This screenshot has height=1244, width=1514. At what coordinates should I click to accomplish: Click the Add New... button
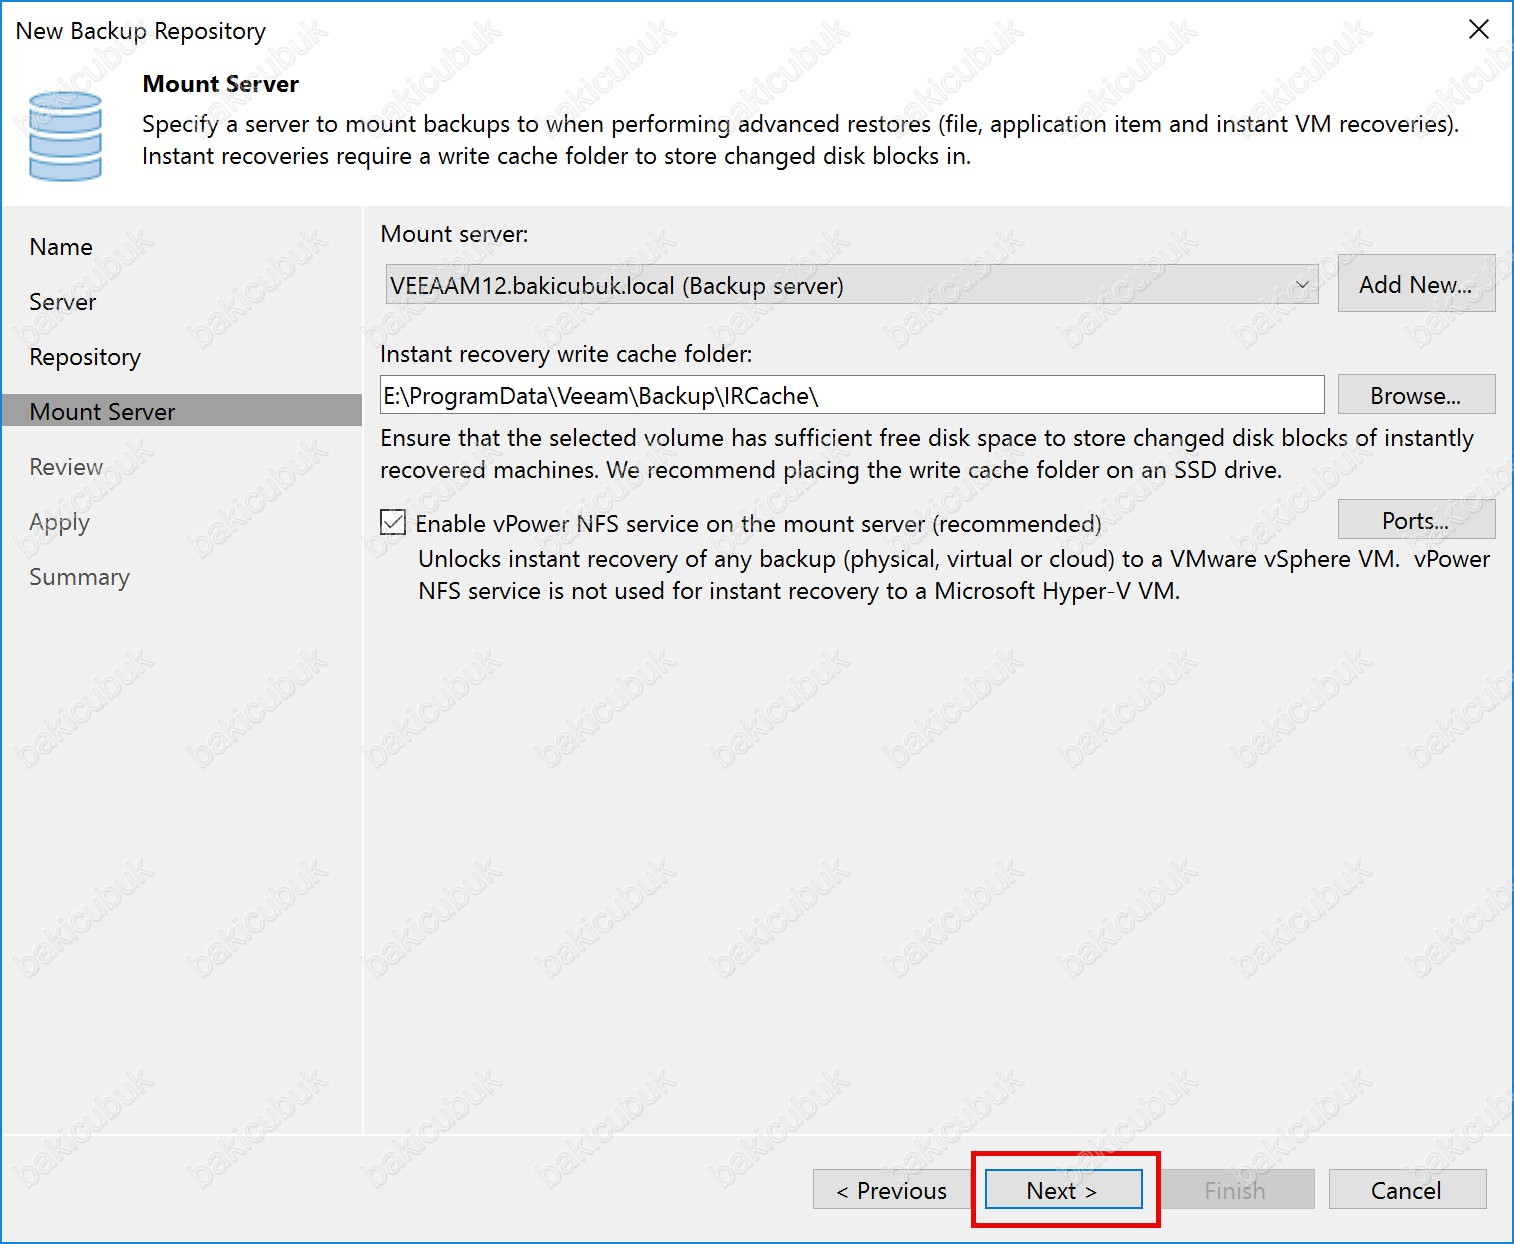coord(1416,284)
